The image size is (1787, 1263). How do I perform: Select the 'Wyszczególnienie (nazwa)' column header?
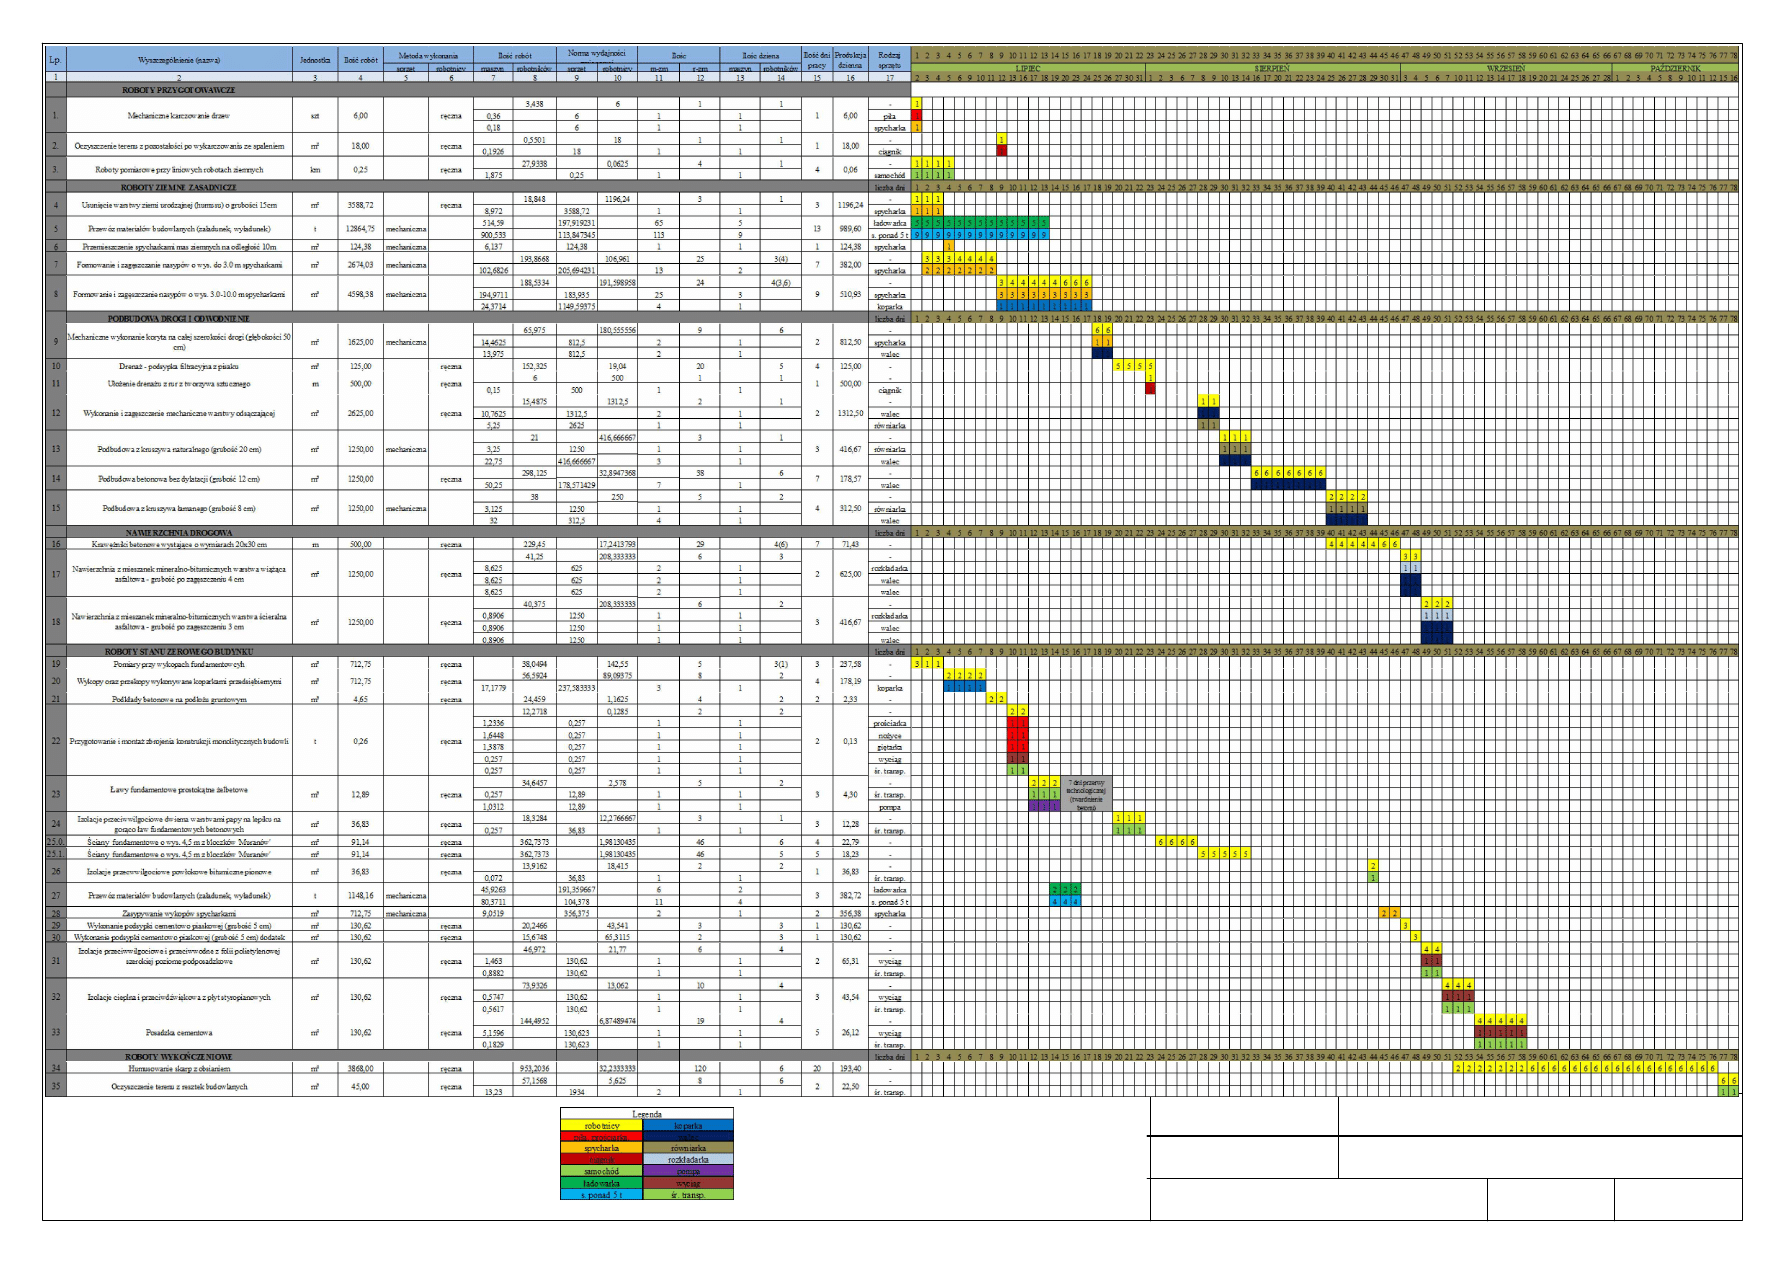(x=179, y=60)
